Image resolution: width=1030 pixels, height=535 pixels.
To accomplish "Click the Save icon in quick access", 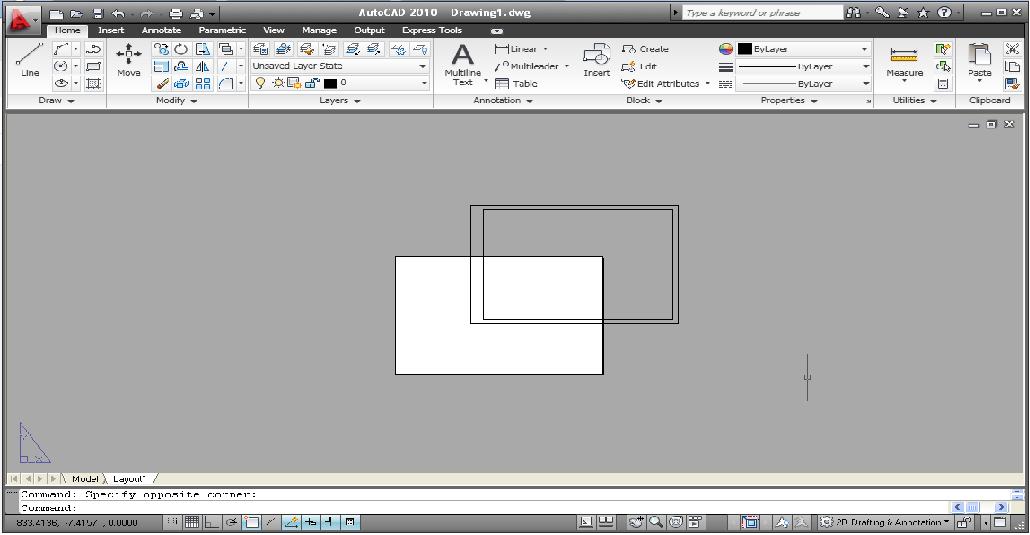I will pos(98,13).
